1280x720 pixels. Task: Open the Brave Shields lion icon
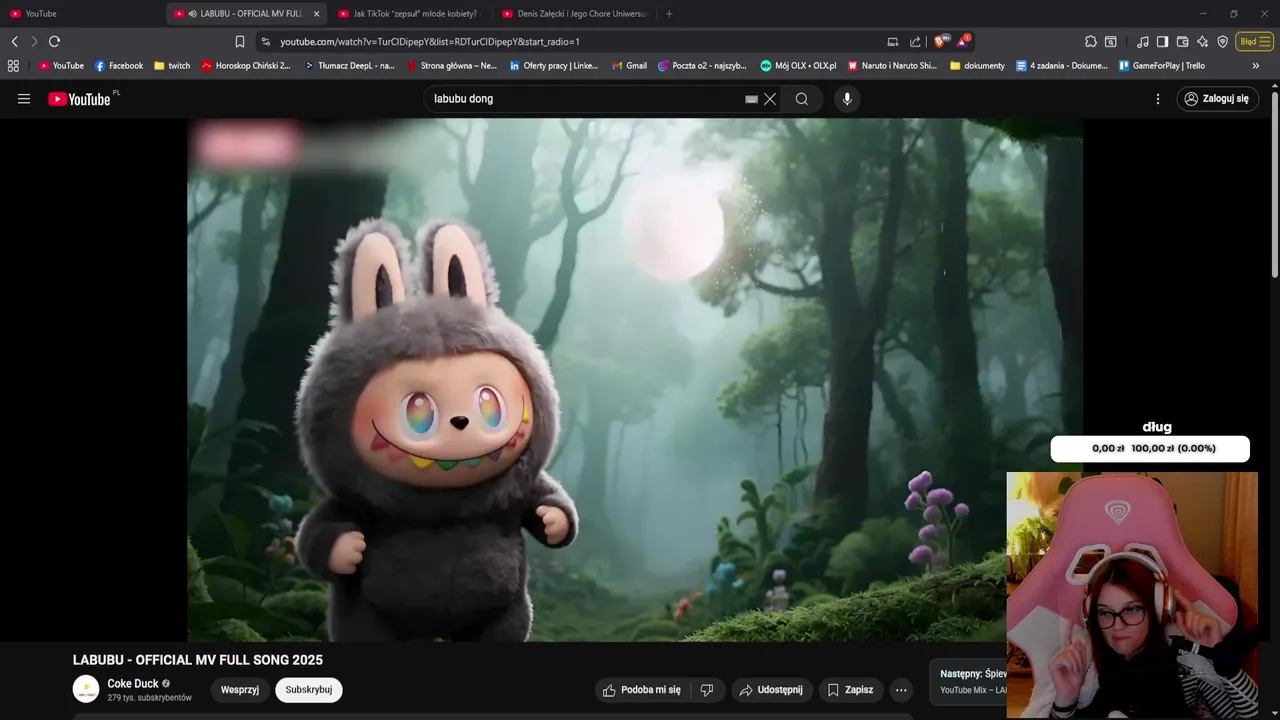[940, 41]
